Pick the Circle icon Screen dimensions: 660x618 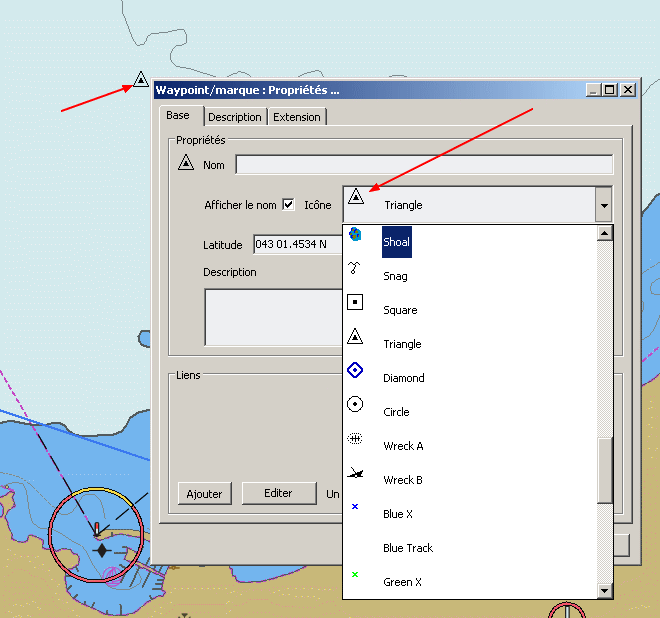[355, 404]
